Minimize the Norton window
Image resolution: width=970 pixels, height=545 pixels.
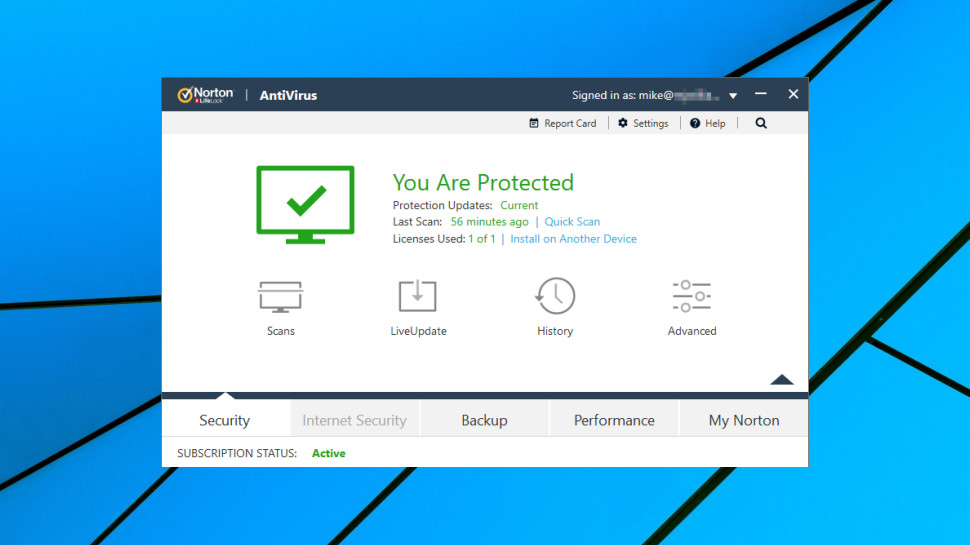pos(761,94)
